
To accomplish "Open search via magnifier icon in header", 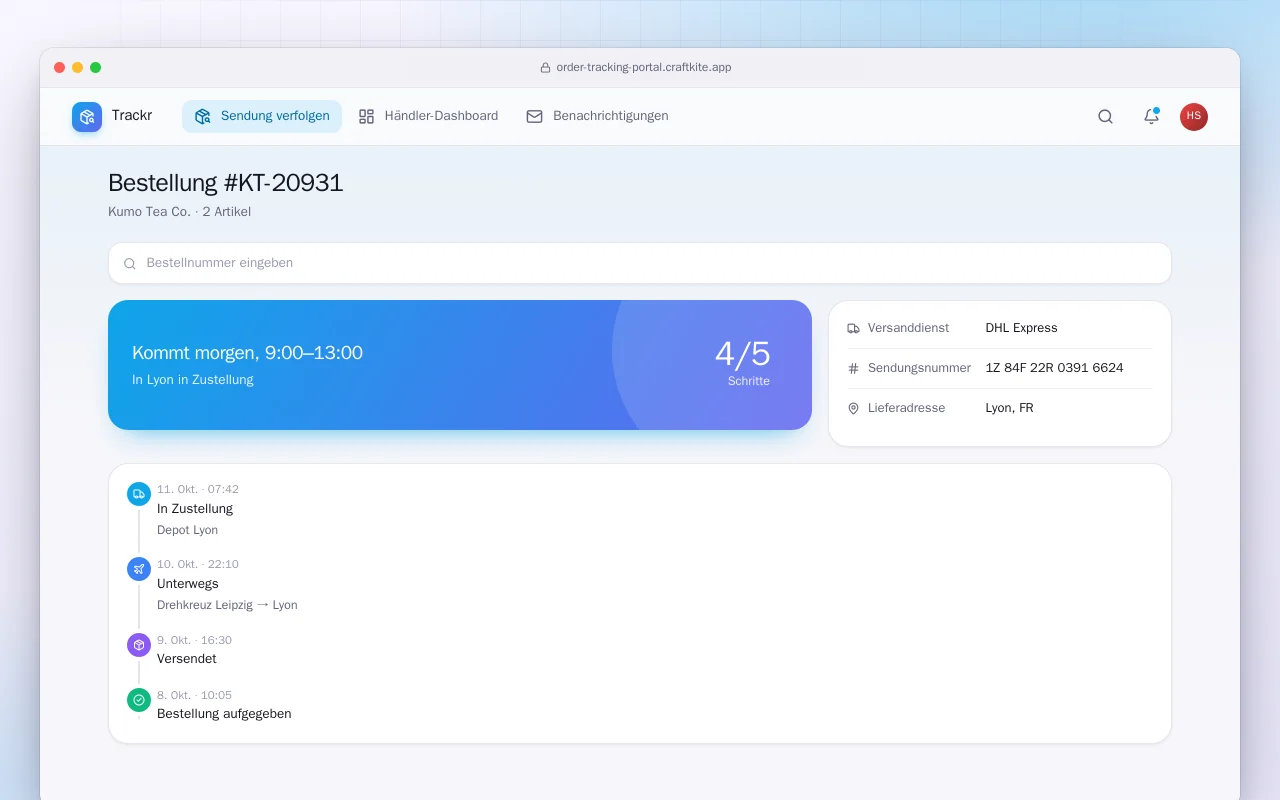I will [x=1105, y=116].
